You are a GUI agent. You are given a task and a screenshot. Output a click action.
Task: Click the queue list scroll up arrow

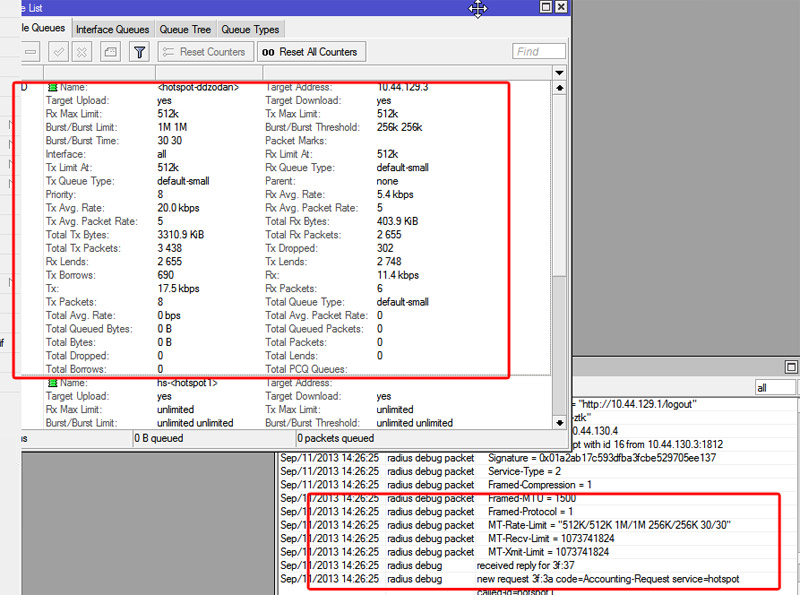(560, 88)
